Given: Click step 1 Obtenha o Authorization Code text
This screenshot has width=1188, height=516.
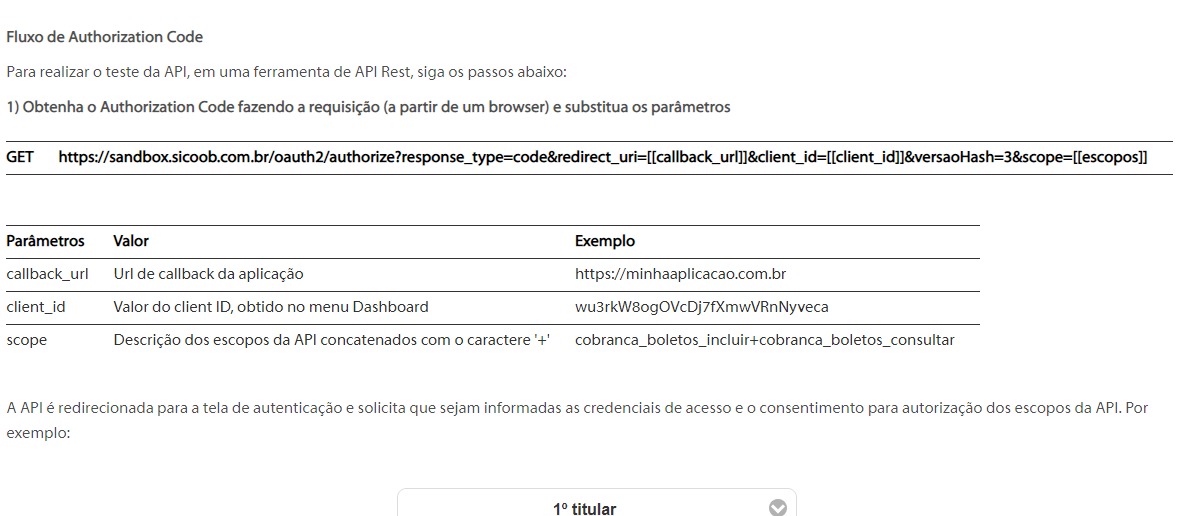Looking at the screenshot, I should click(368, 107).
